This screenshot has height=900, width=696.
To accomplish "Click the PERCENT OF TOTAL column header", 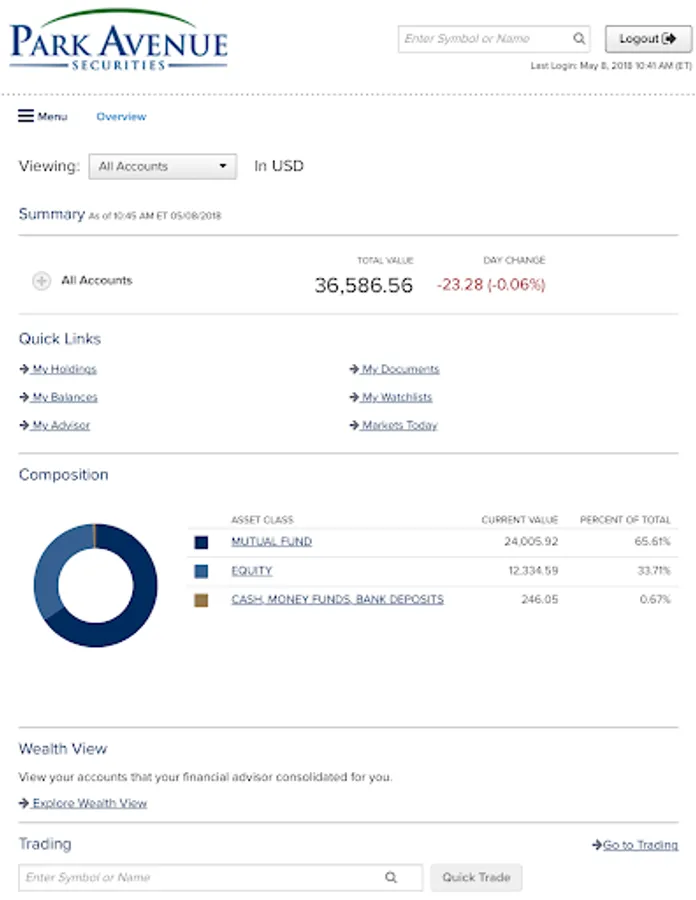I will click(625, 520).
